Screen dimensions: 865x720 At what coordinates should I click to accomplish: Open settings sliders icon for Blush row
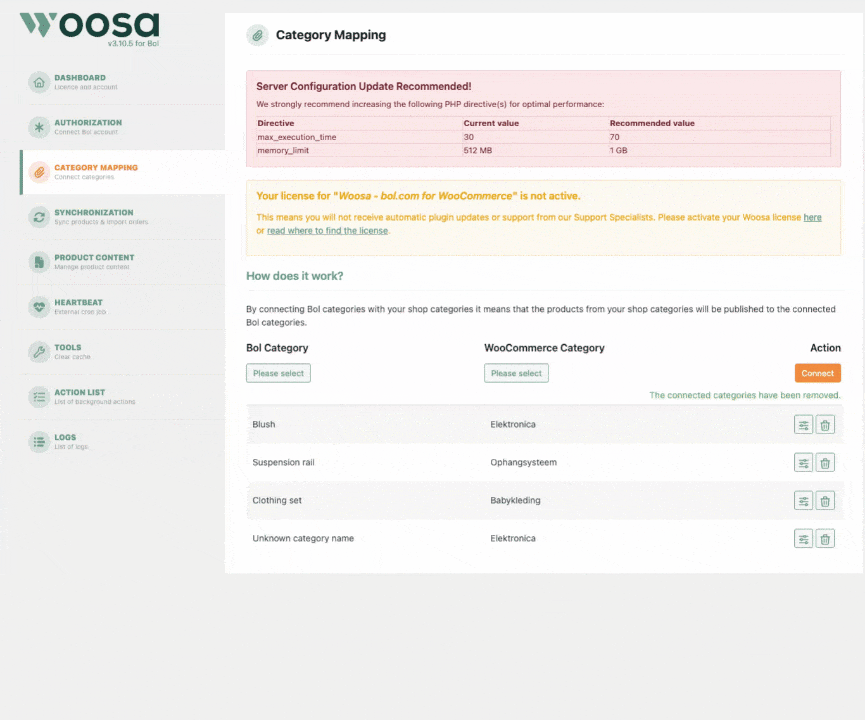tap(803, 425)
